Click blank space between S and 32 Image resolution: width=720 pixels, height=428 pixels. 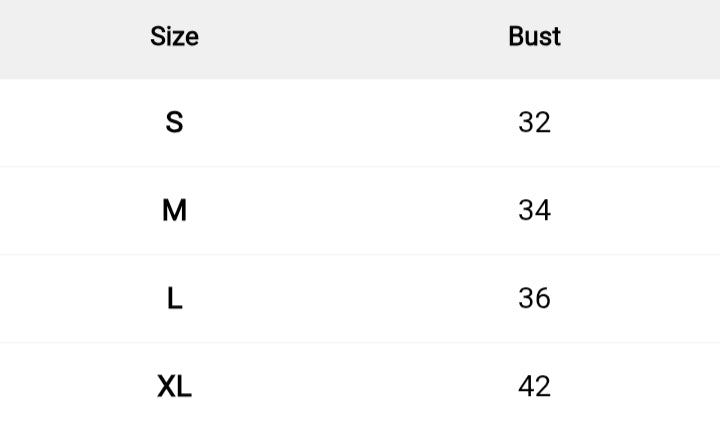pyautogui.click(x=355, y=123)
